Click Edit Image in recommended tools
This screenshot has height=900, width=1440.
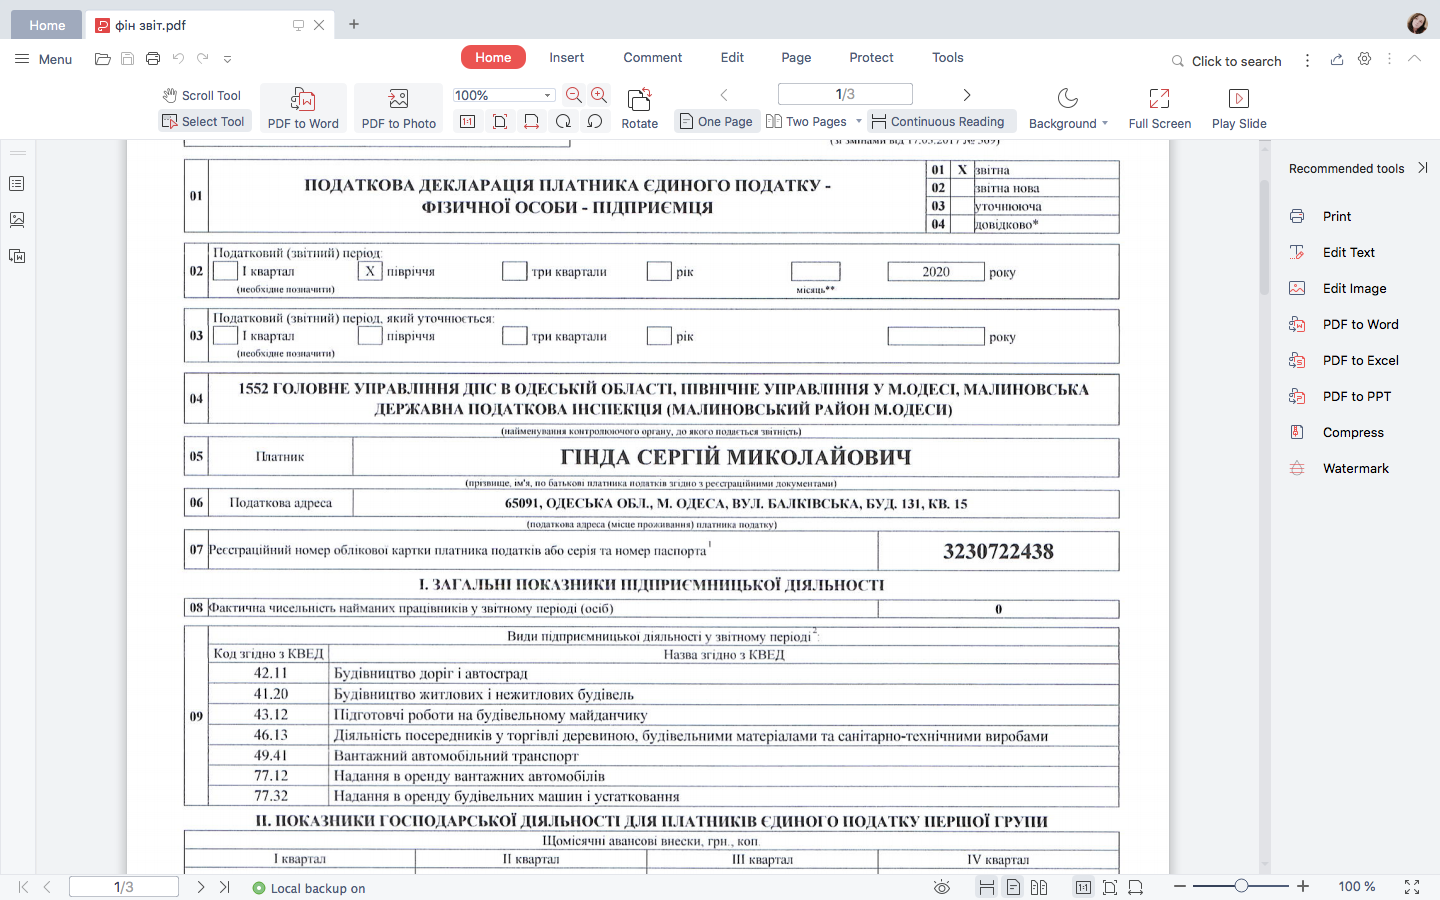[x=1354, y=288]
